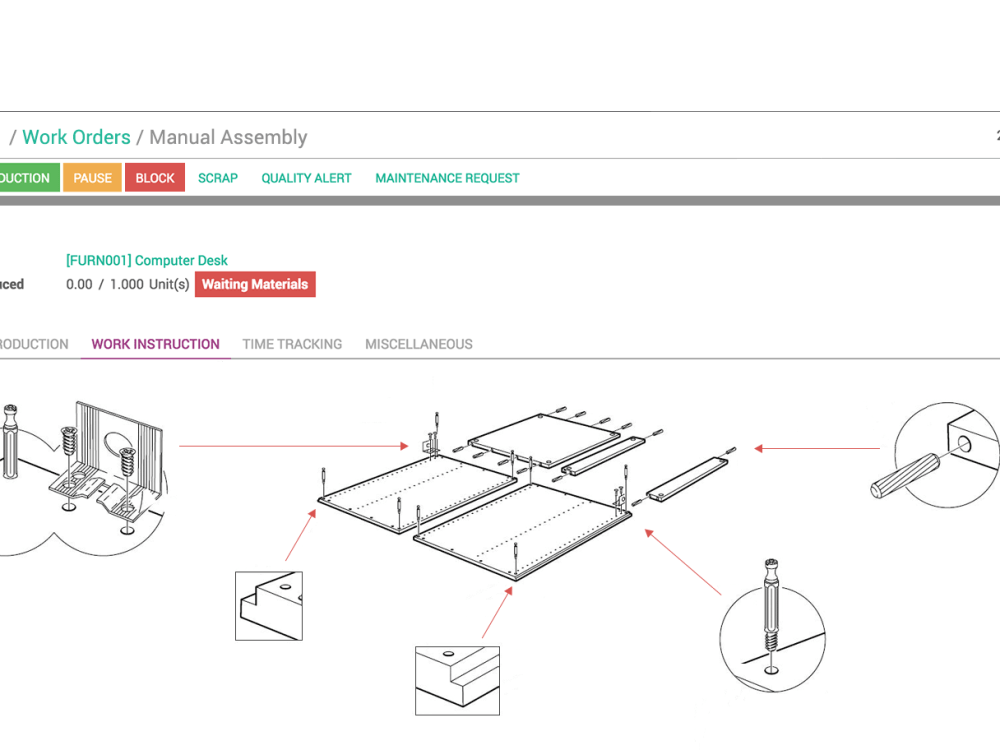Click the wooden dowel detail circle
This screenshot has width=1000, height=750.
[x=936, y=454]
